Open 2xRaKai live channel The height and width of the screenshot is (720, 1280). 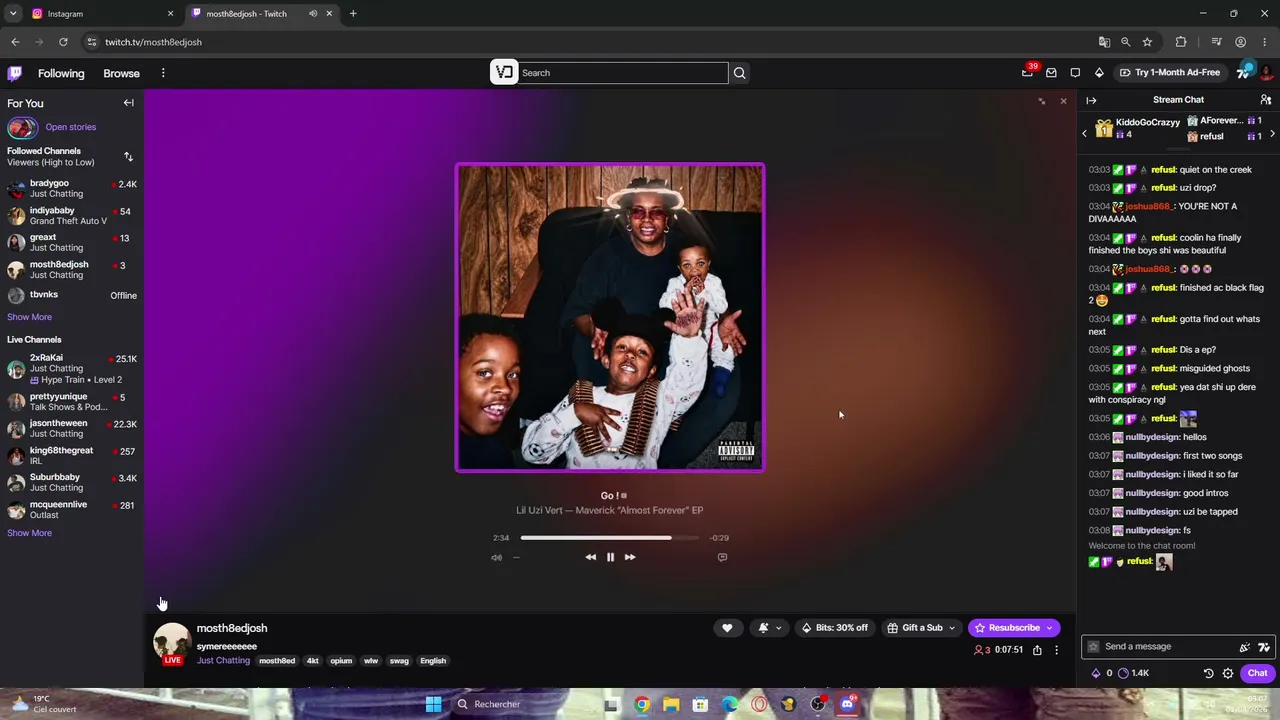coord(72,369)
